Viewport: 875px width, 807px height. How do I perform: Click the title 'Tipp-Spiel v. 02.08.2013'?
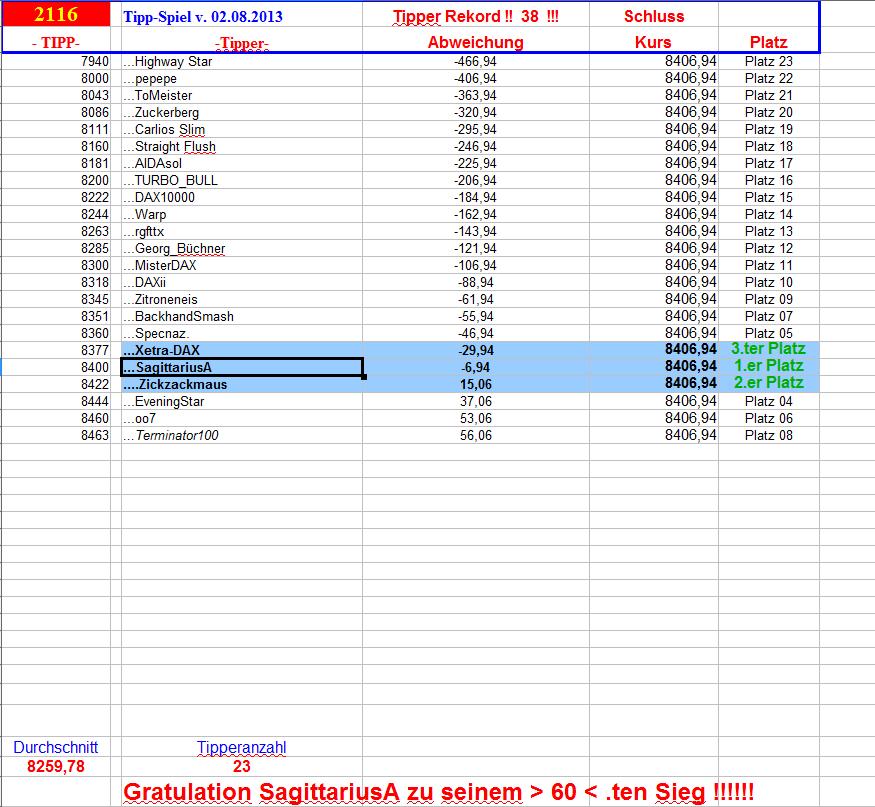[x=203, y=17]
